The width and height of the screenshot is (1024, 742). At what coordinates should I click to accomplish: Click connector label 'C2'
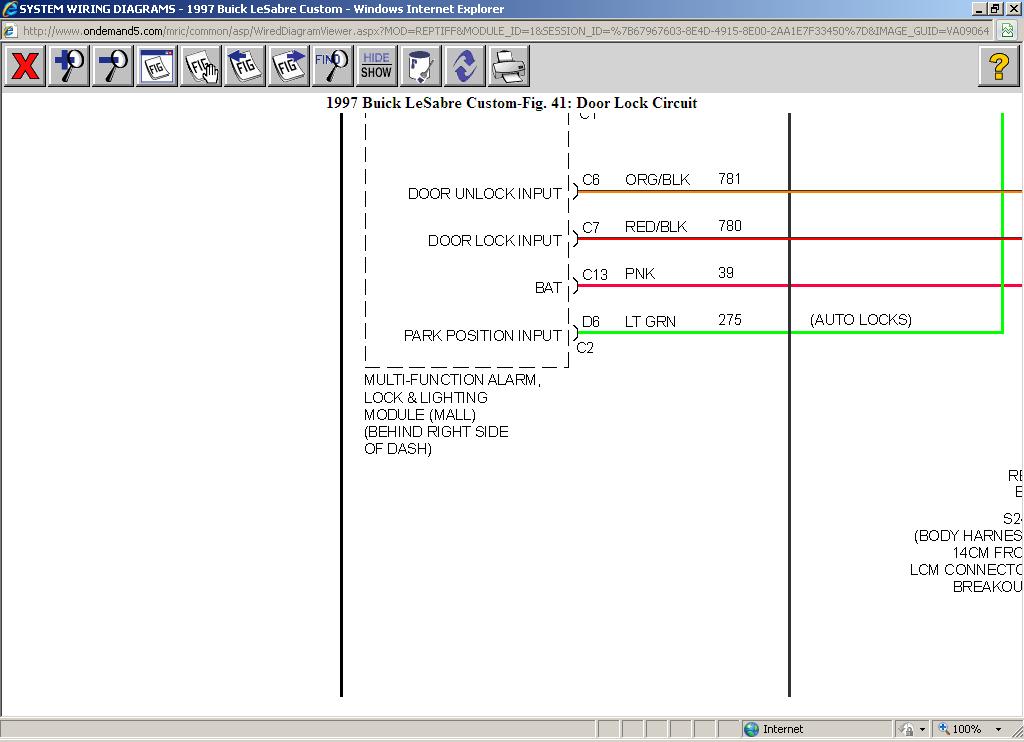585,347
